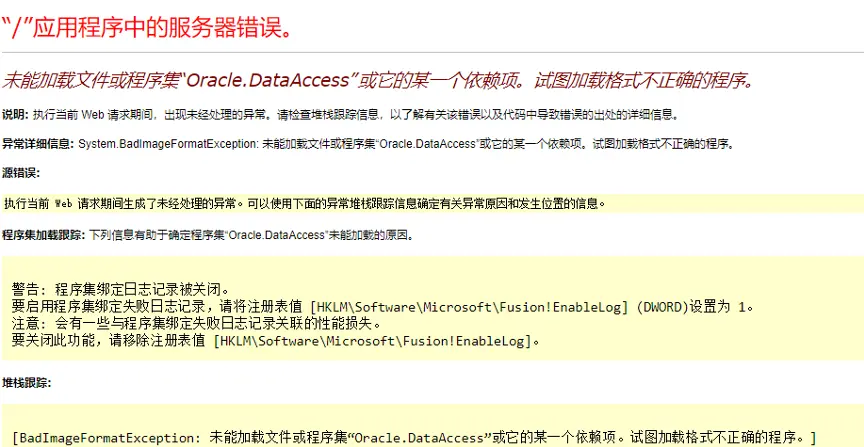Click the description text starting 执行当前 Web 请求期间，出现未经处理的异常

[356, 115]
